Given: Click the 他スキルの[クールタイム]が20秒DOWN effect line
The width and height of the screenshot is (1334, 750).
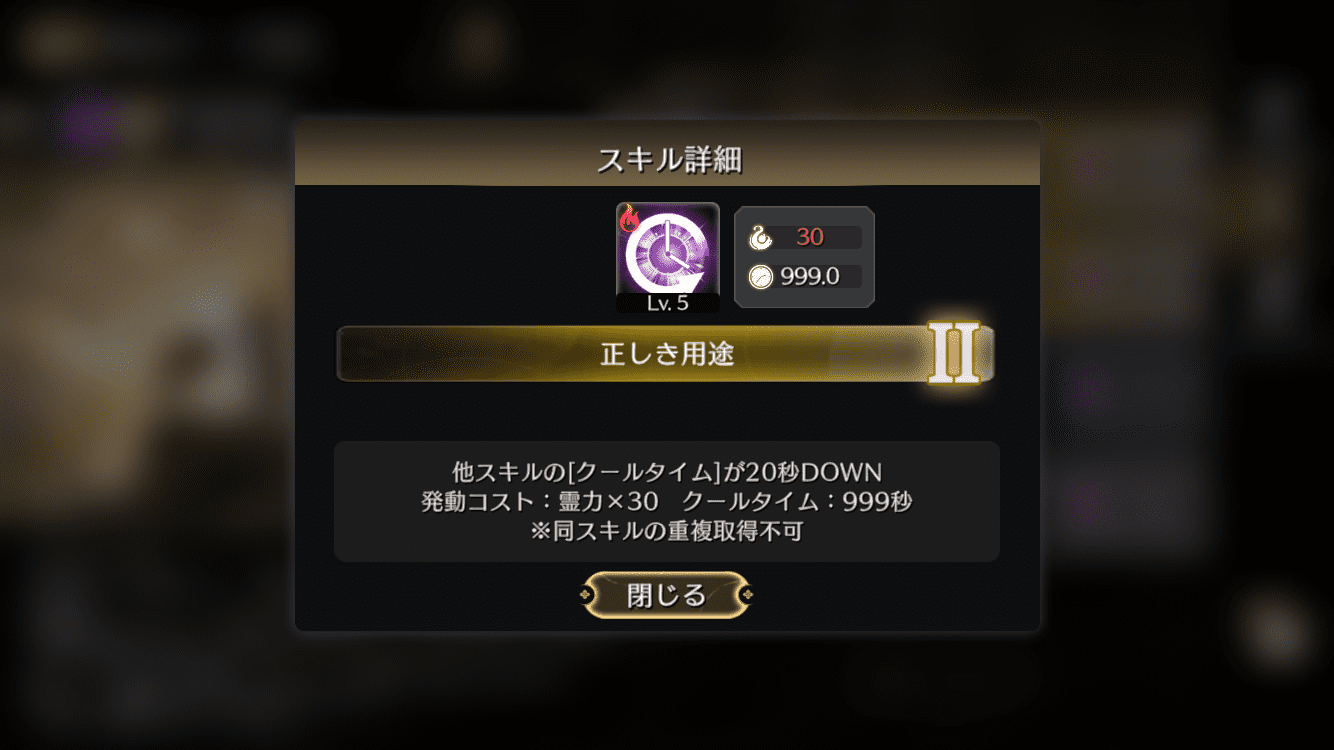Looking at the screenshot, I should coord(667,471).
